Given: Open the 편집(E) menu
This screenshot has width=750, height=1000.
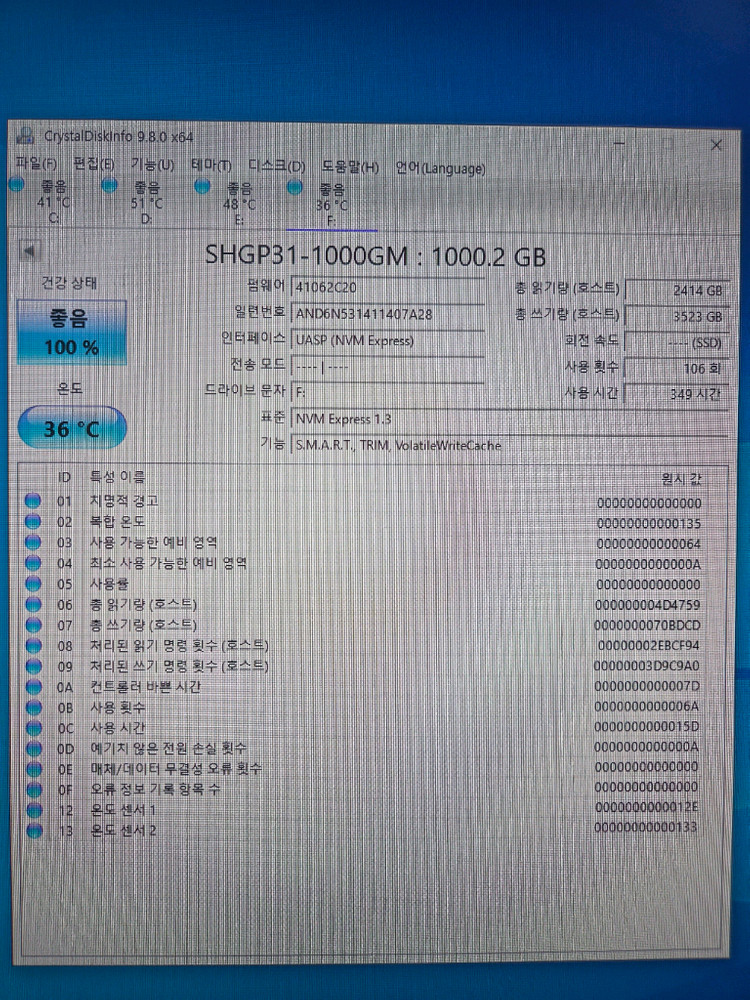Looking at the screenshot, I should pyautogui.click(x=94, y=164).
